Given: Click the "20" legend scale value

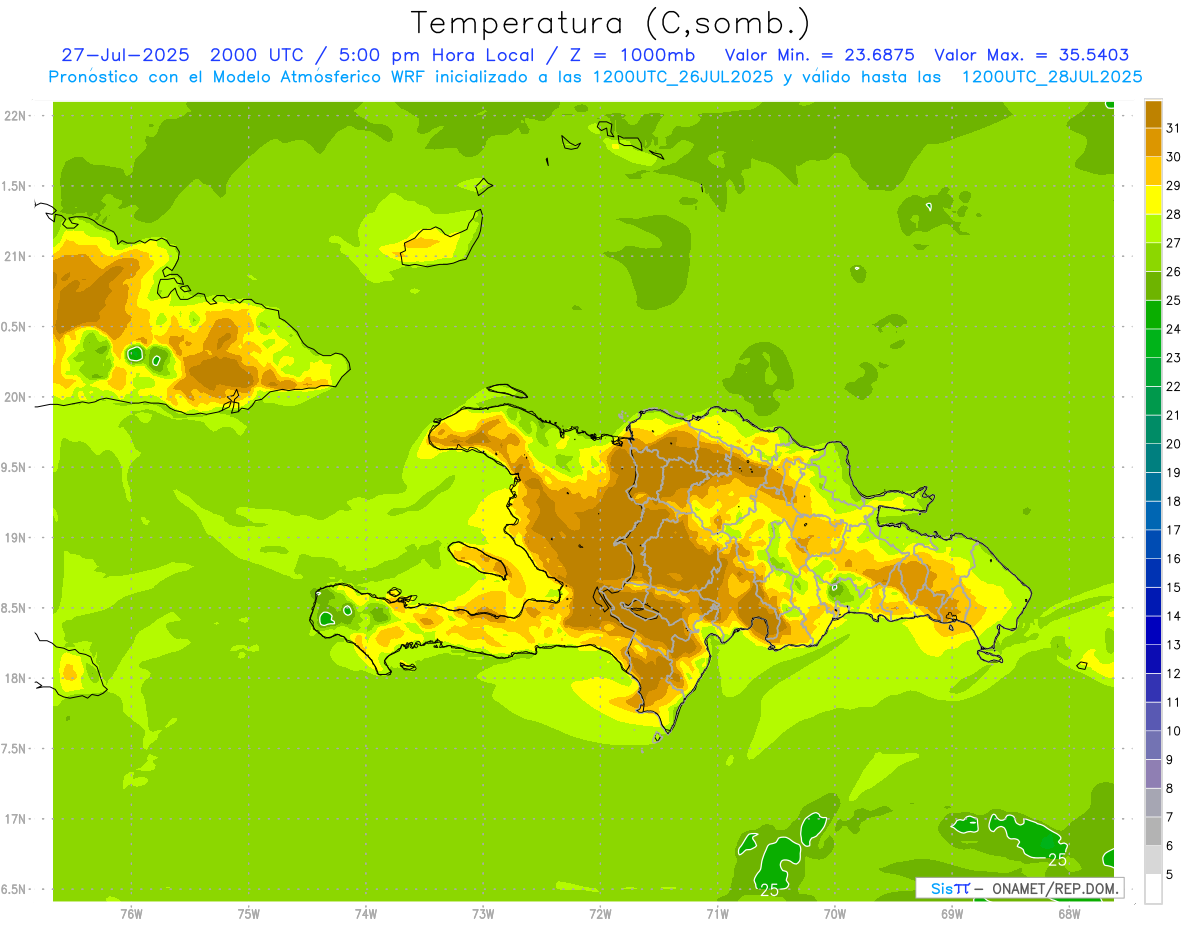Looking at the screenshot, I should pos(1174,444).
